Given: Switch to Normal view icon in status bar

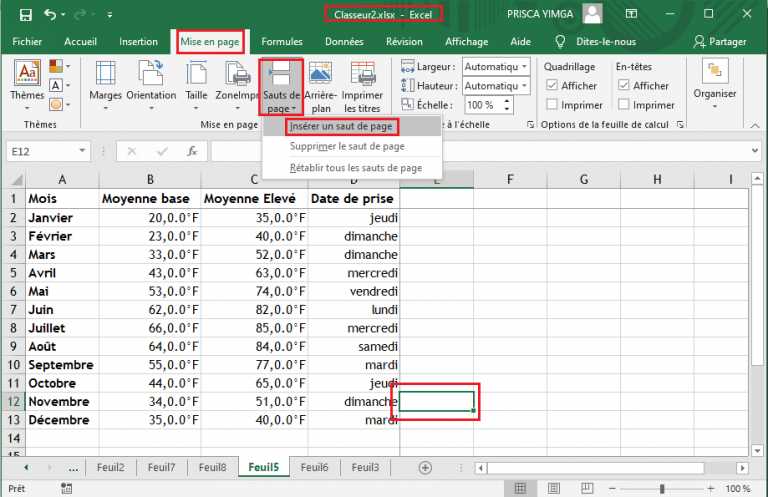Looking at the screenshot, I should (x=520, y=488).
